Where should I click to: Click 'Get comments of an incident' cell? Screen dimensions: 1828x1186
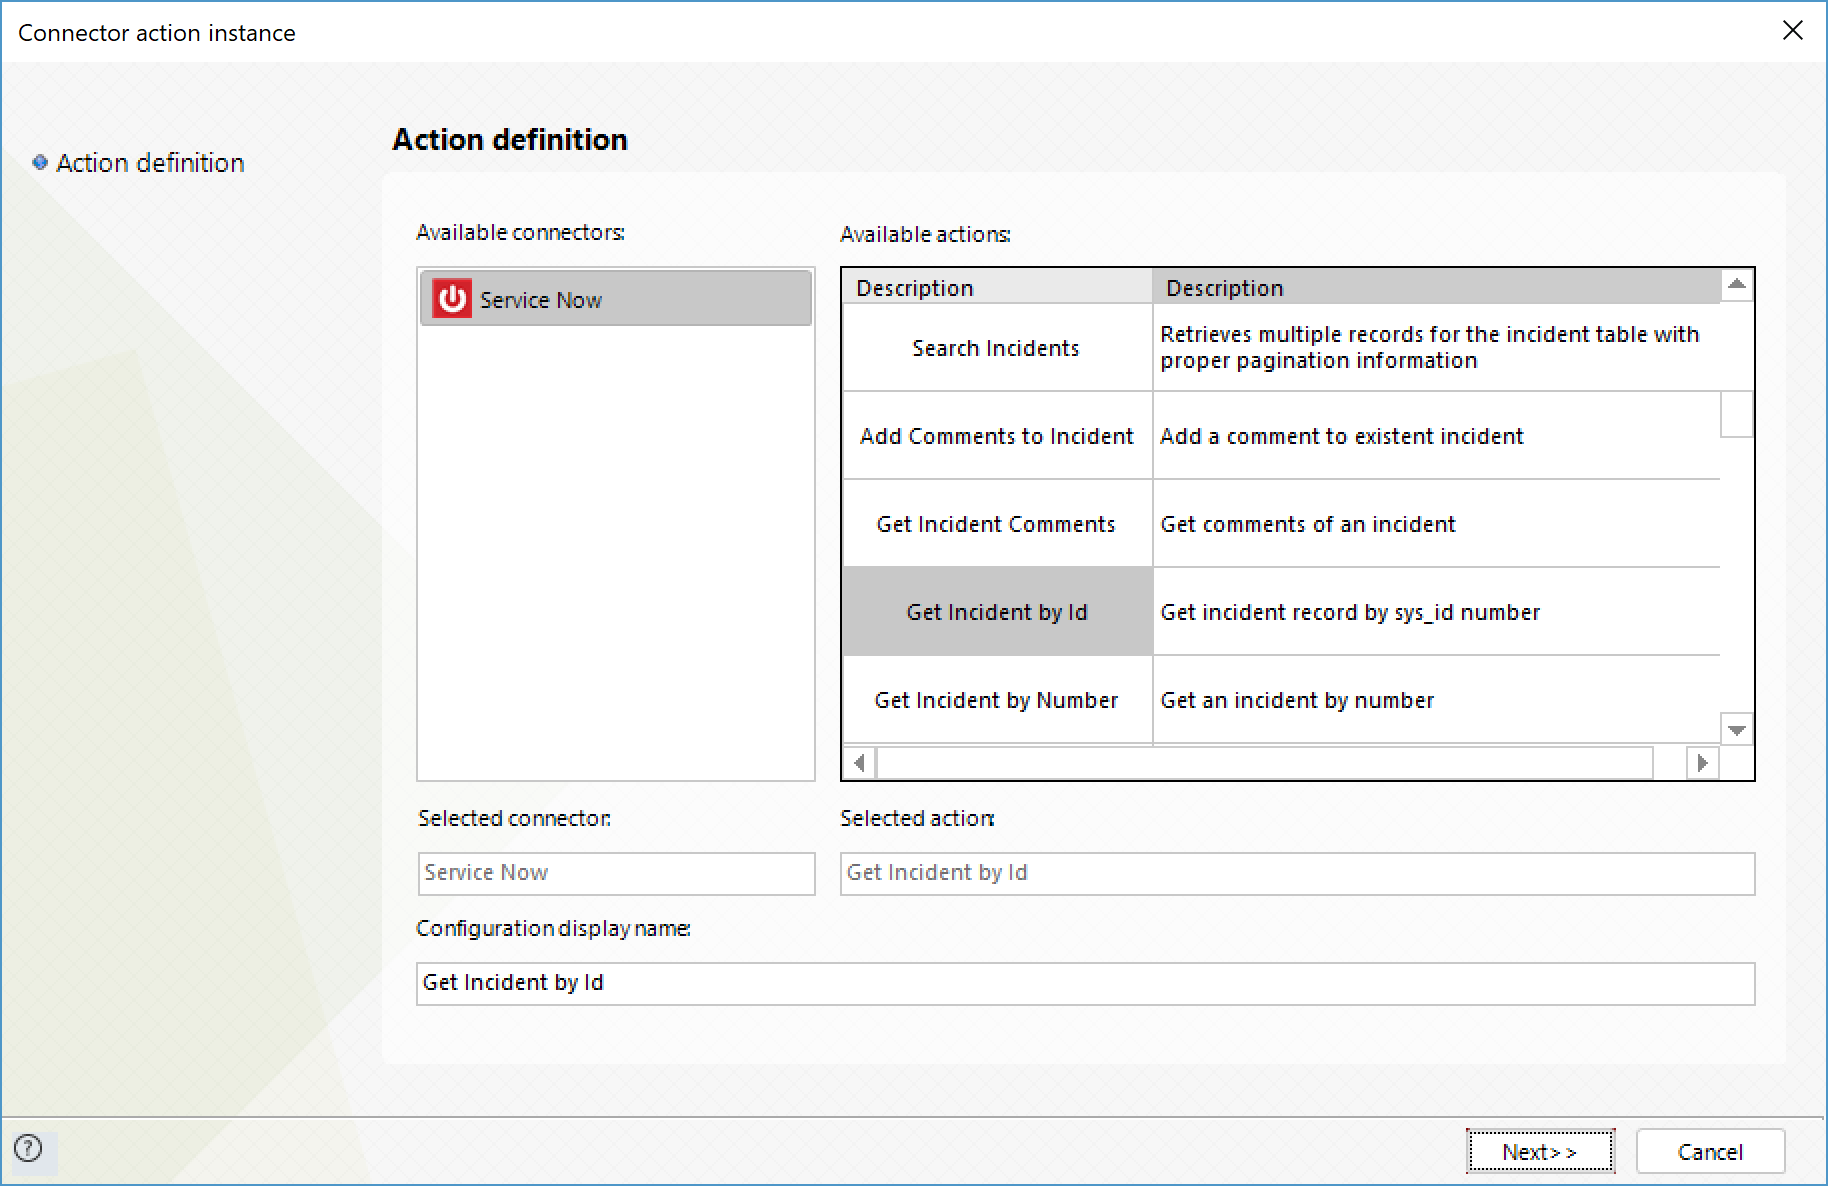pyautogui.click(x=1436, y=523)
